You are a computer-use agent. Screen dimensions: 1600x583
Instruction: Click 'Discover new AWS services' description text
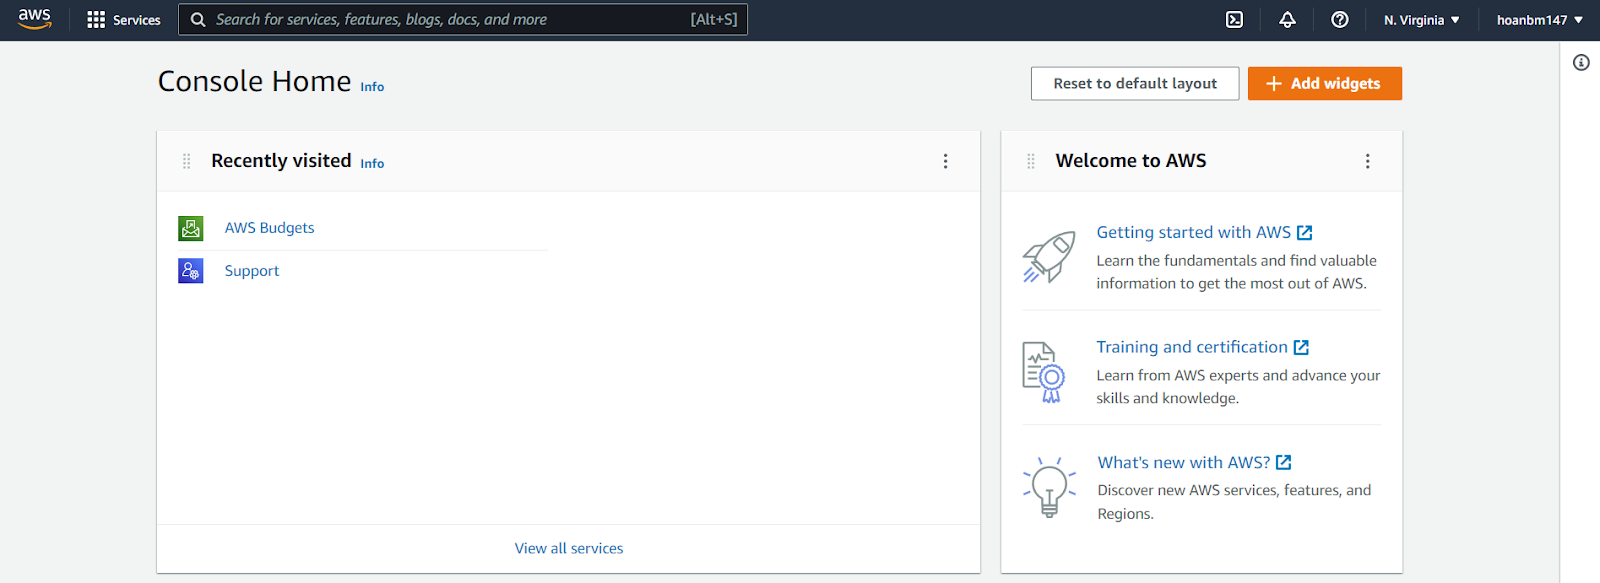click(1234, 502)
